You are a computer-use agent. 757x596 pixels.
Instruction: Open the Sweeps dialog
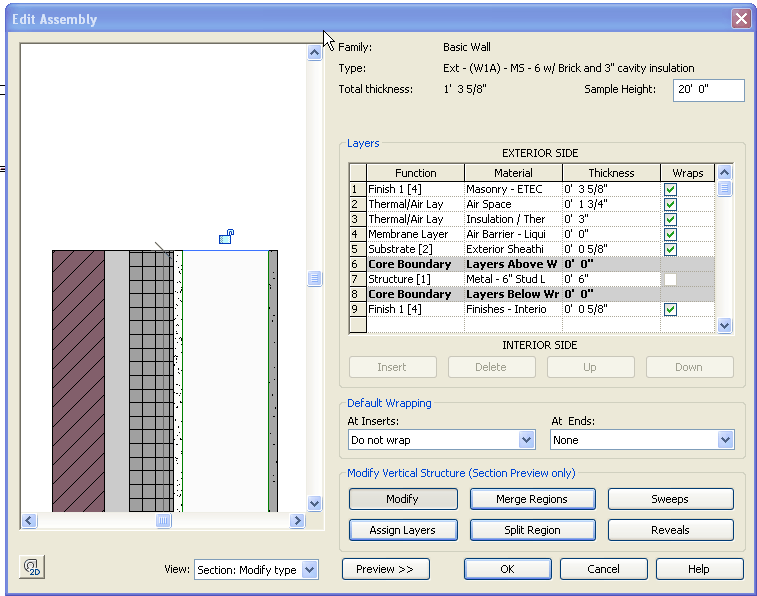670,499
